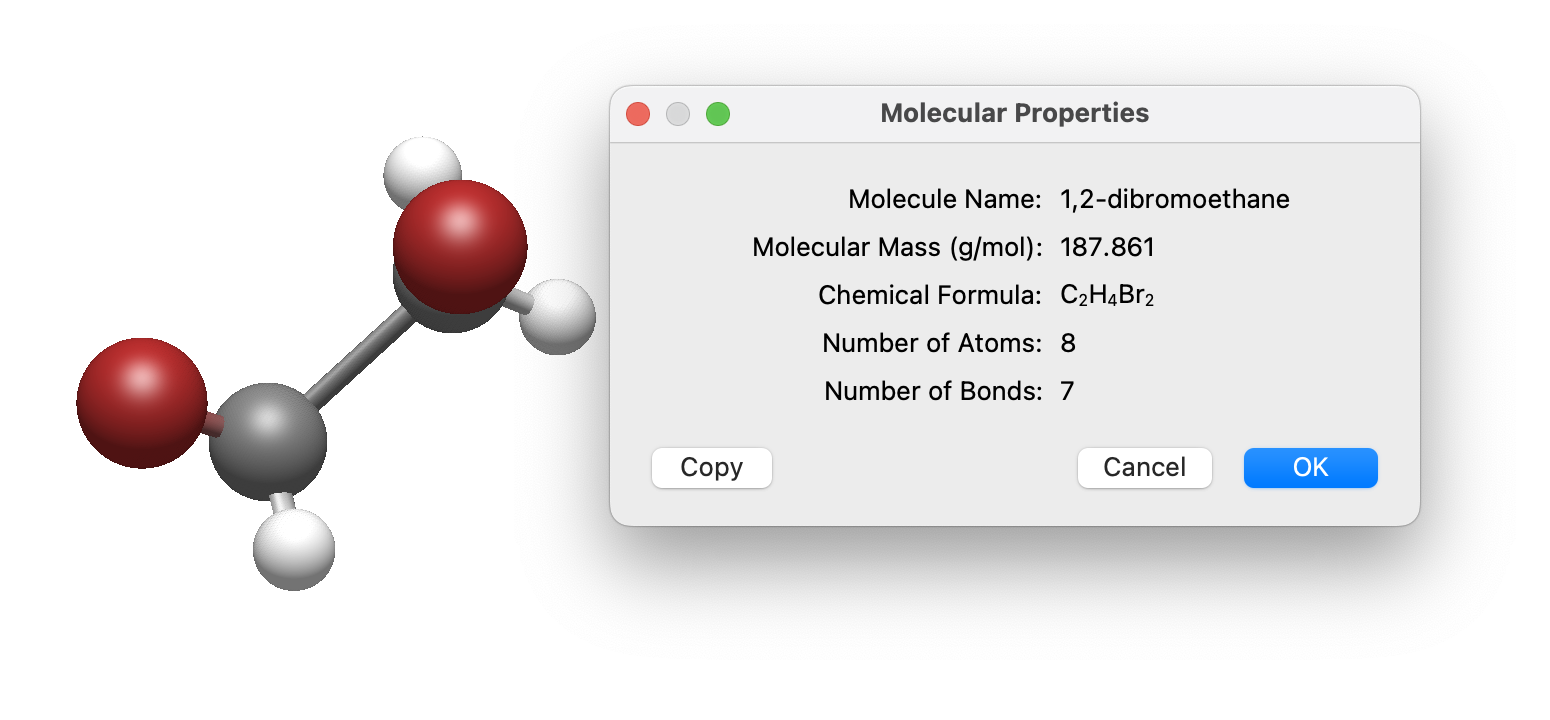Pick the bottom white hydrogen atom
The width and height of the screenshot is (1550, 720).
click(x=293, y=550)
